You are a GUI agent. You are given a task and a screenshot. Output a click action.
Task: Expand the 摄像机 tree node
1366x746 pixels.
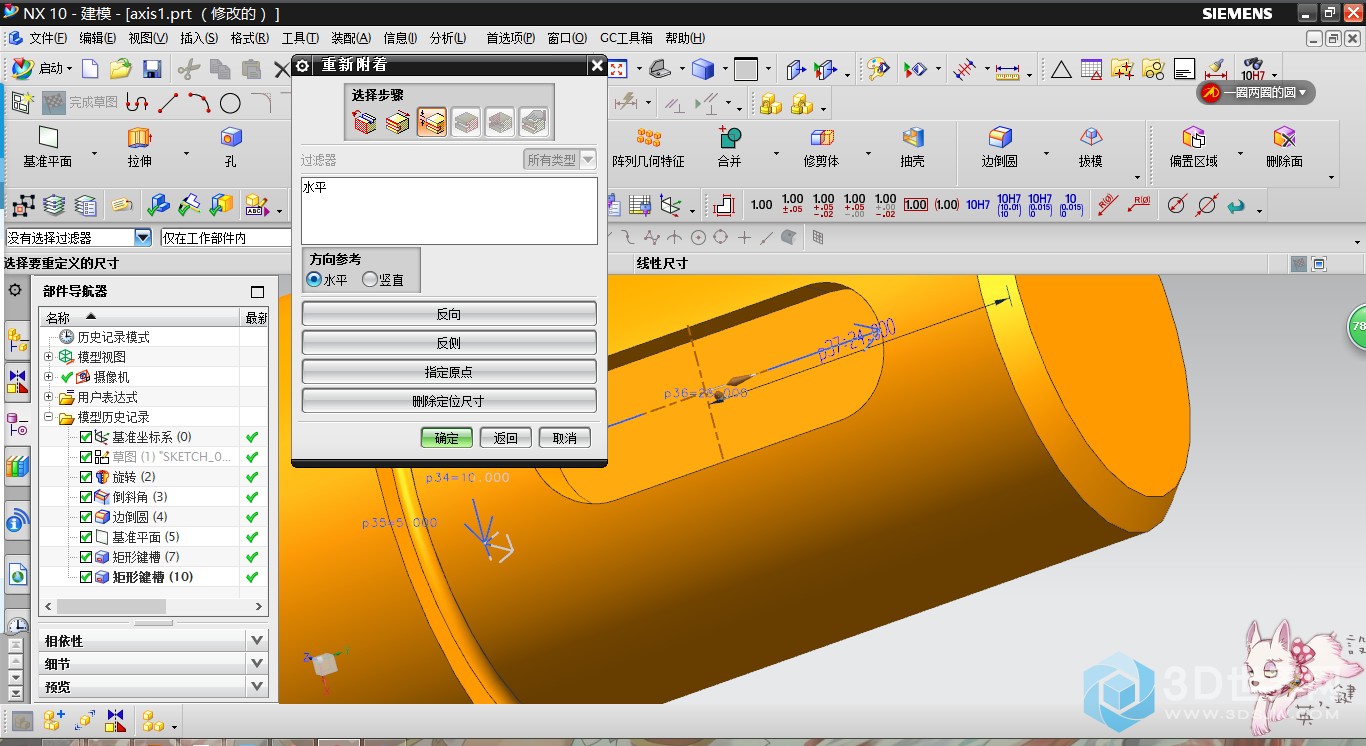click(x=49, y=377)
